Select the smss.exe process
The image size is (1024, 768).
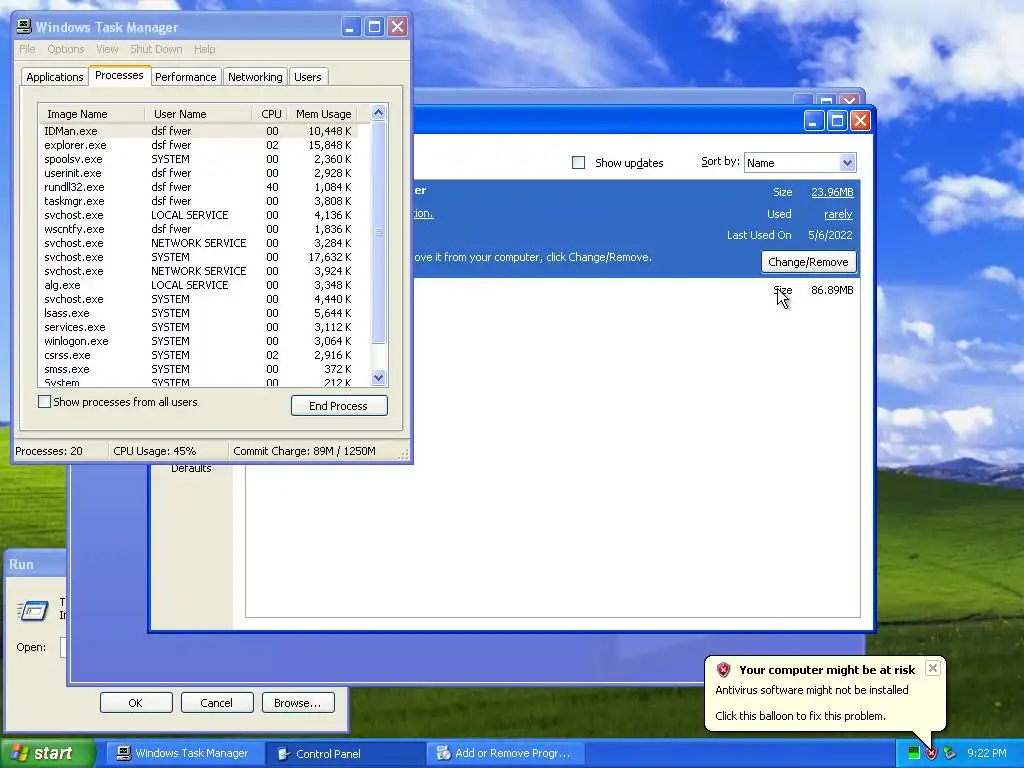[x=199, y=370]
